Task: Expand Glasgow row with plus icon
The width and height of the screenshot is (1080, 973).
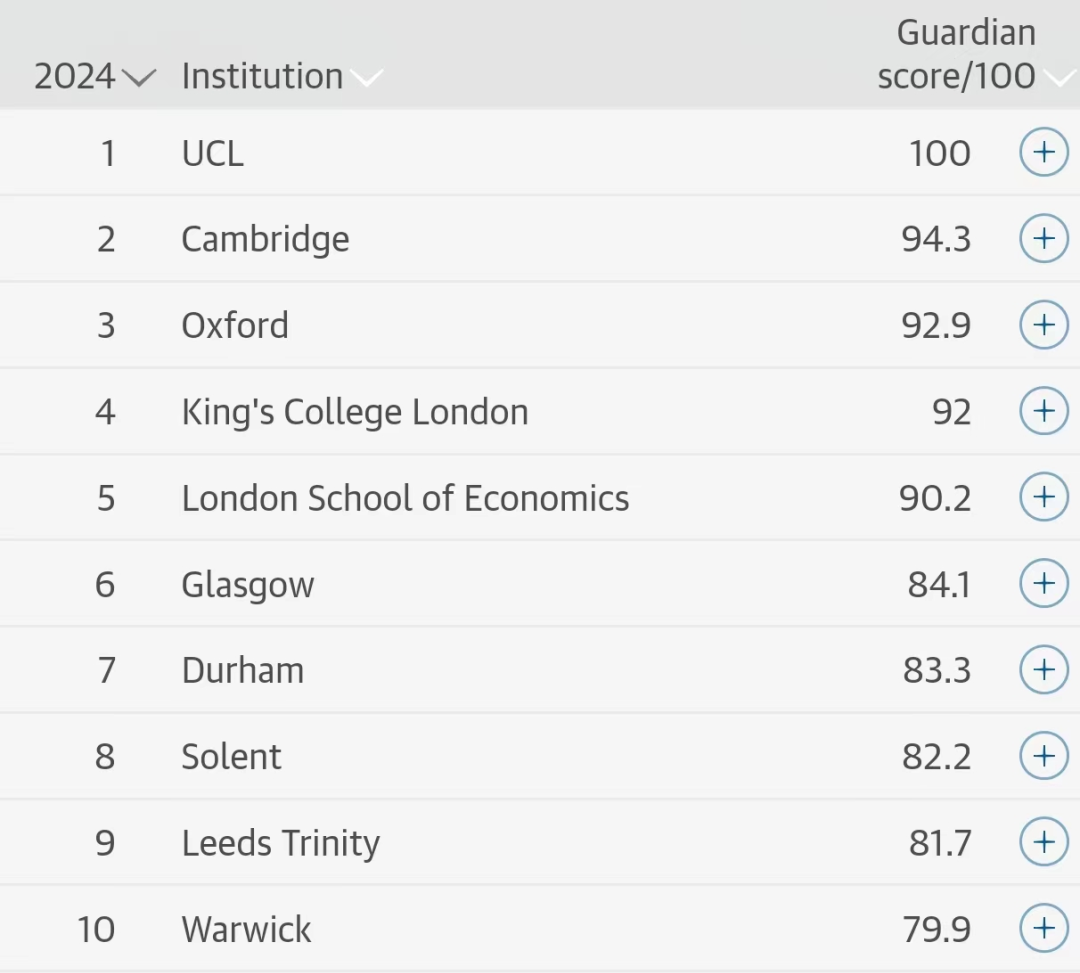Action: coord(1044,583)
